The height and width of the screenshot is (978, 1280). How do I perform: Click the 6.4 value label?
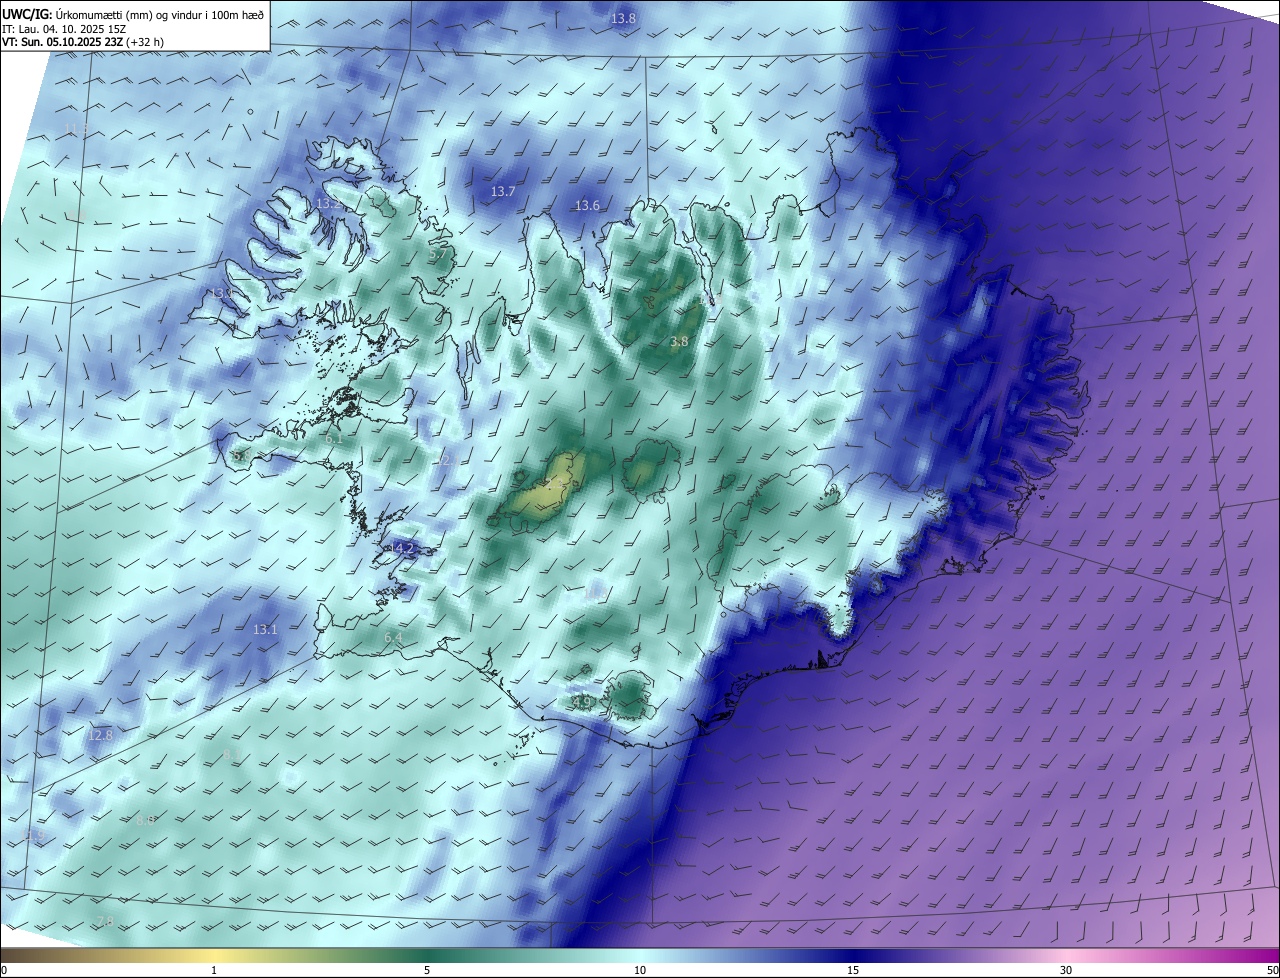pyautogui.click(x=393, y=637)
